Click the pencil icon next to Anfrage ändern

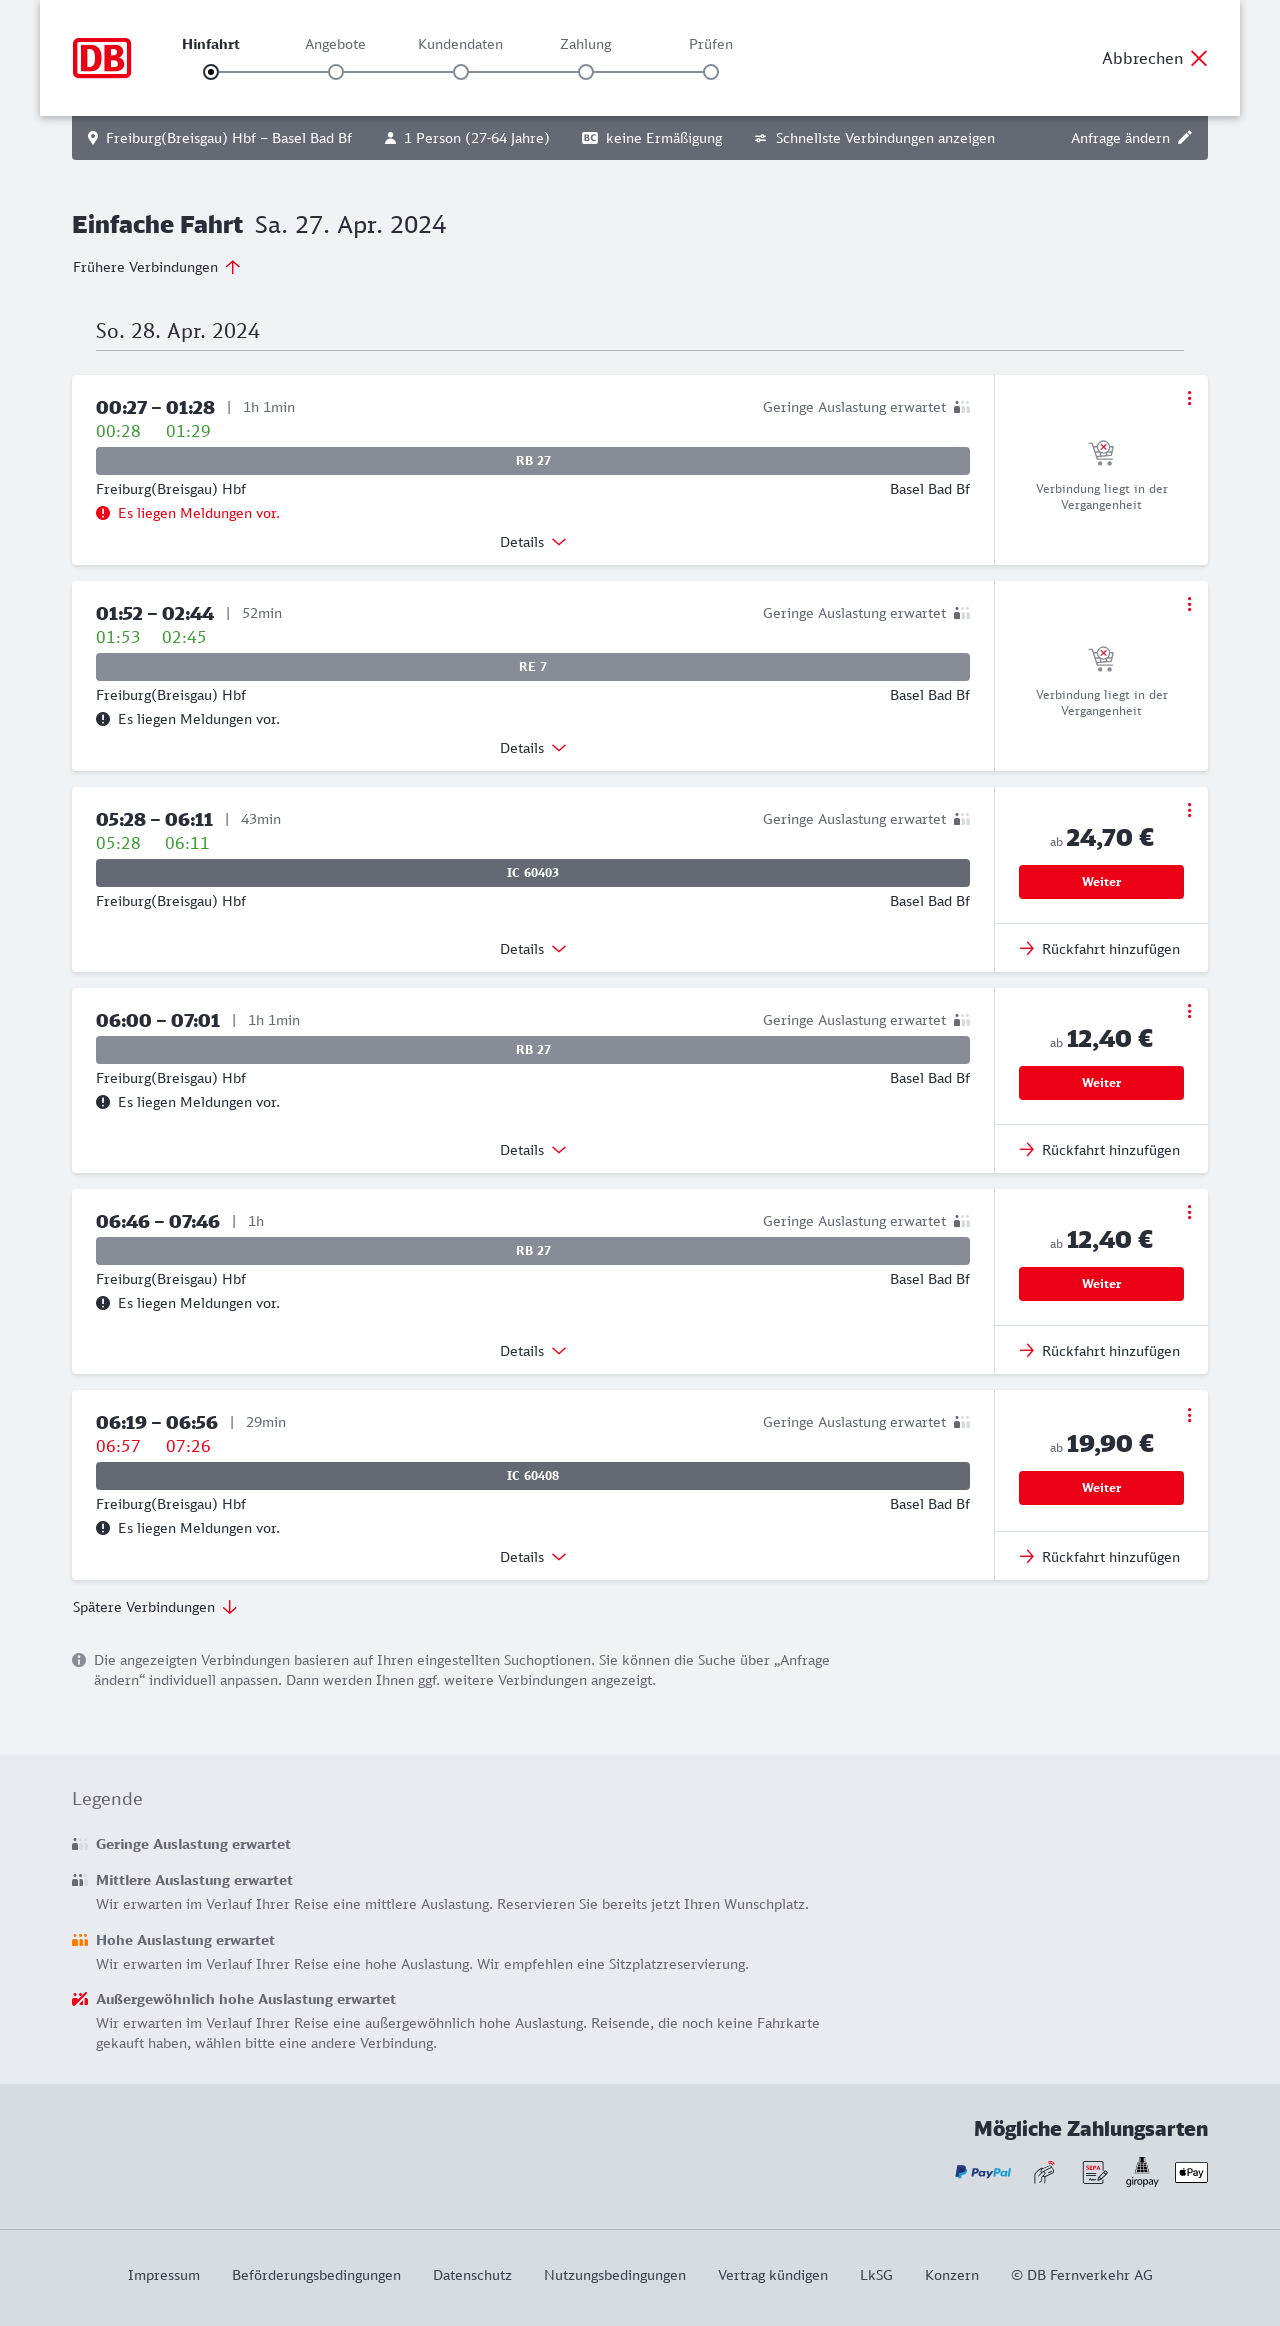click(1185, 138)
